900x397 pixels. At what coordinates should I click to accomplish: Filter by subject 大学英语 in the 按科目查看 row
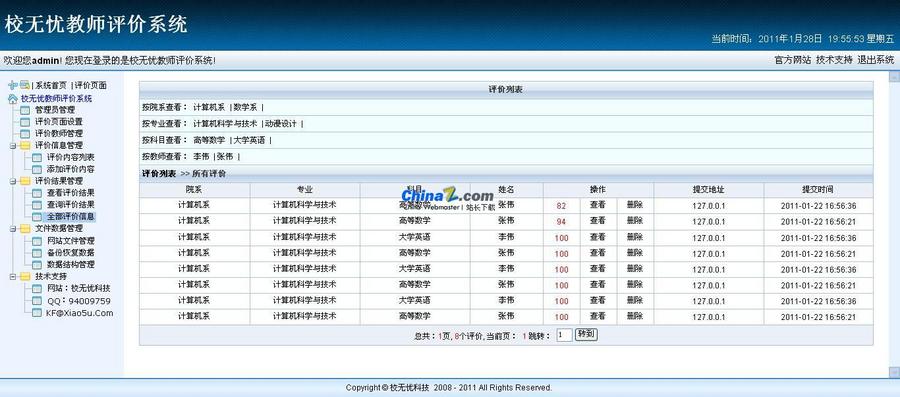point(249,140)
